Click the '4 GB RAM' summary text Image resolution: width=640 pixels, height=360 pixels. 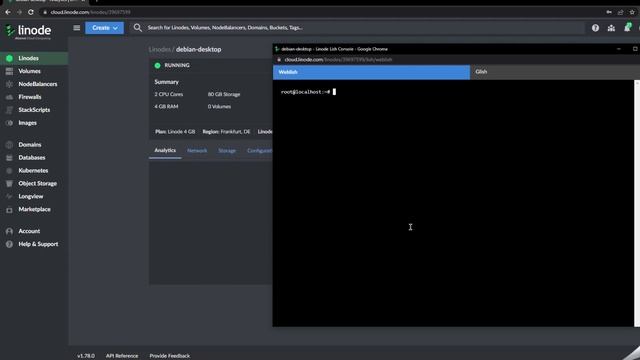pos(166,107)
